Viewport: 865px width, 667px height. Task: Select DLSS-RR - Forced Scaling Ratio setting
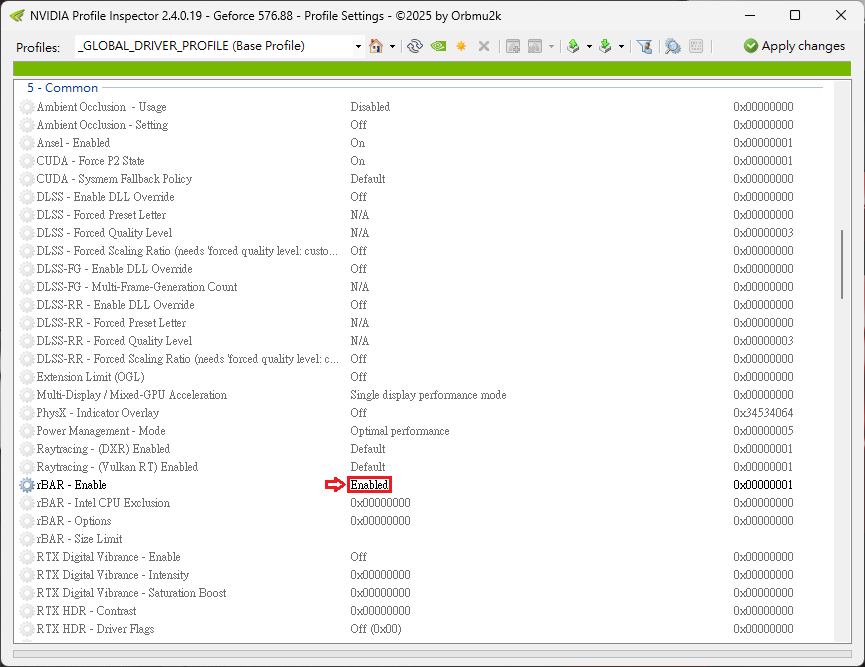point(188,359)
